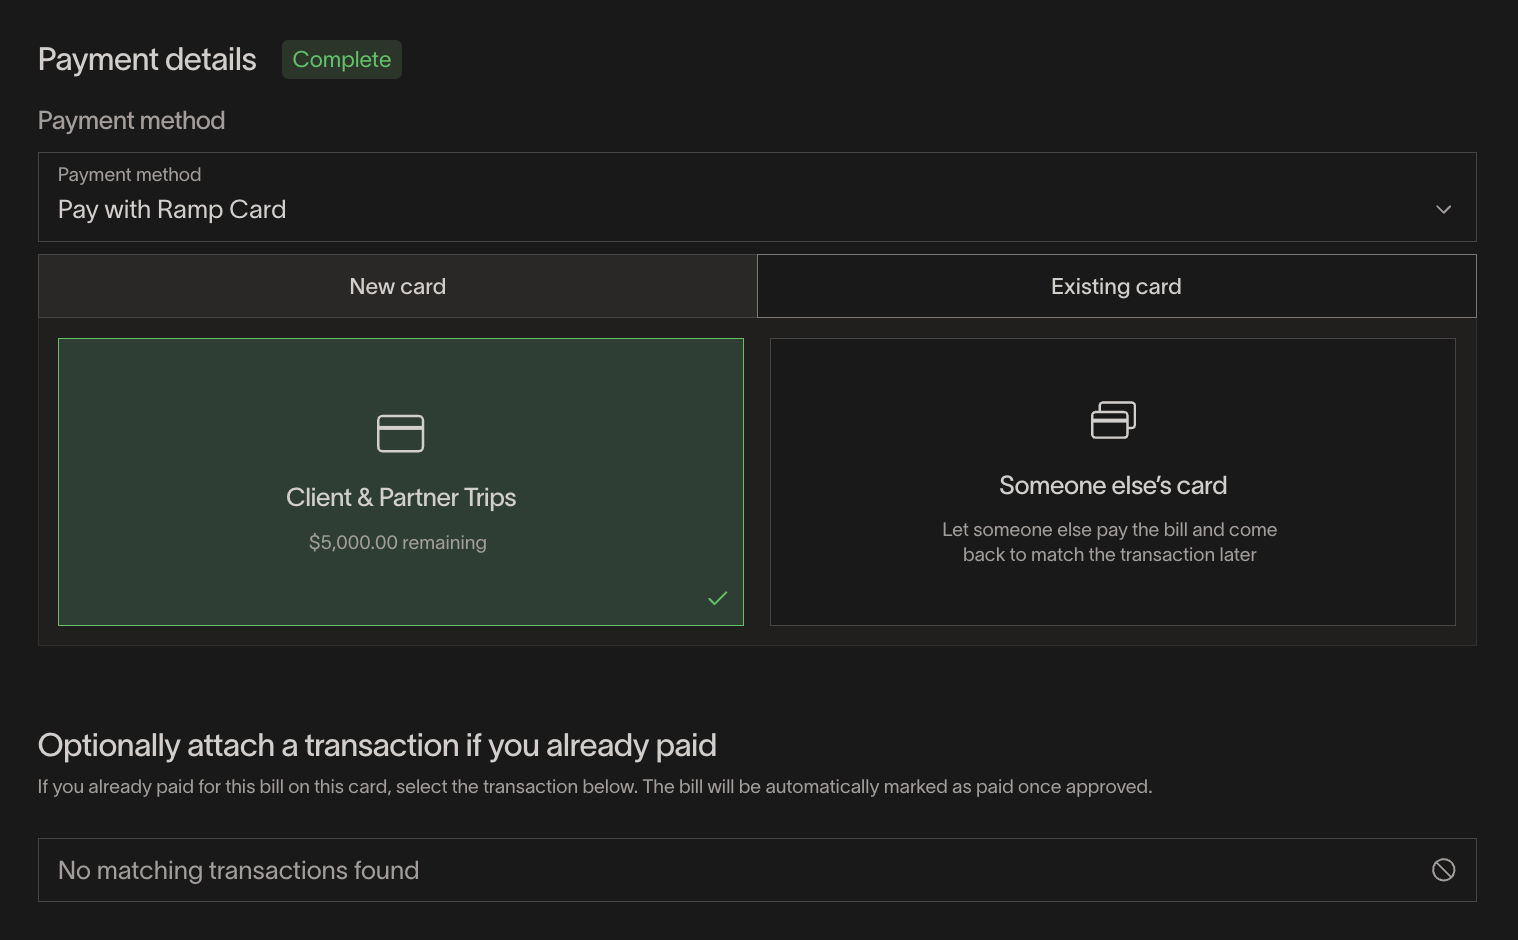Image resolution: width=1518 pixels, height=940 pixels.
Task: Expand the Pay with Ramp Card selector
Action: click(757, 197)
